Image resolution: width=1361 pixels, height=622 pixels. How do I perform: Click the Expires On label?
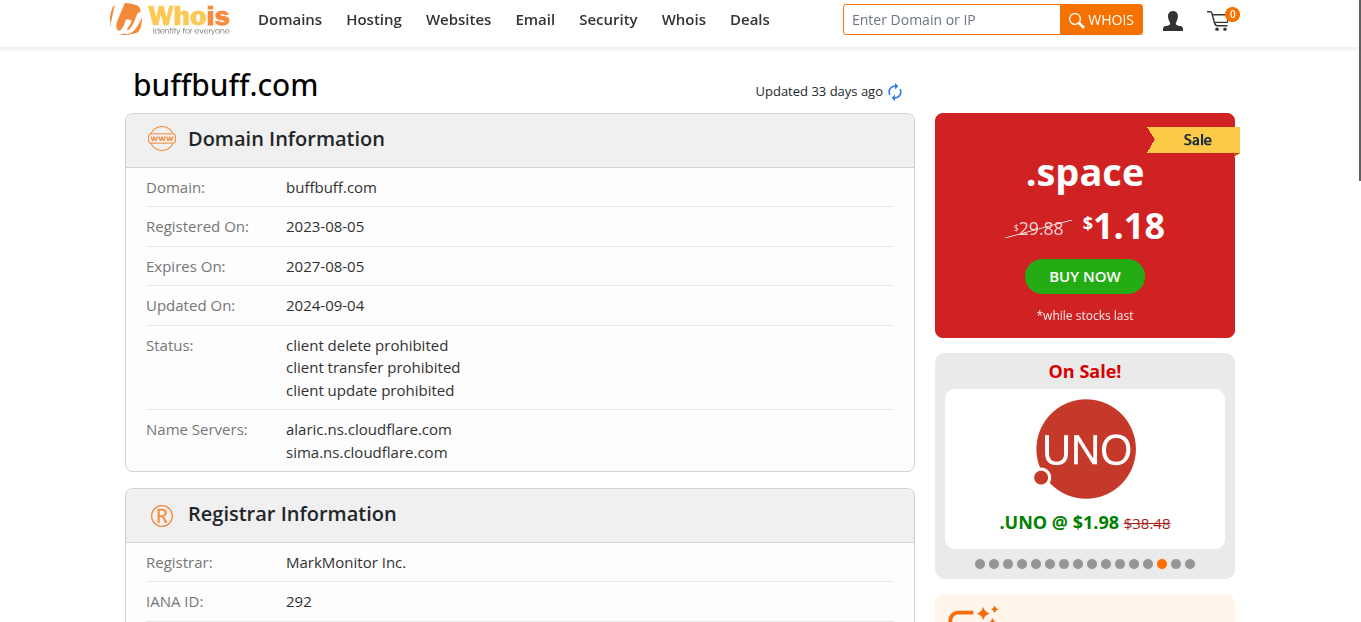(186, 267)
